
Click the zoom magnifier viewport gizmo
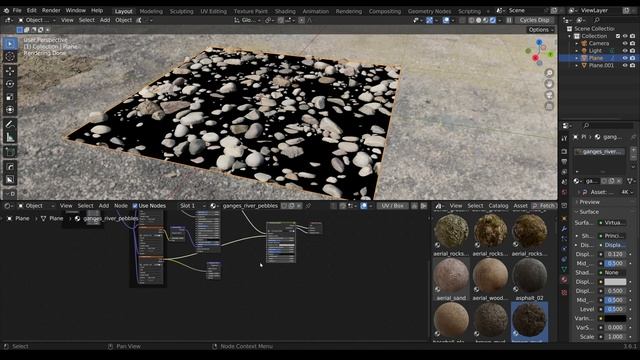pos(549,73)
